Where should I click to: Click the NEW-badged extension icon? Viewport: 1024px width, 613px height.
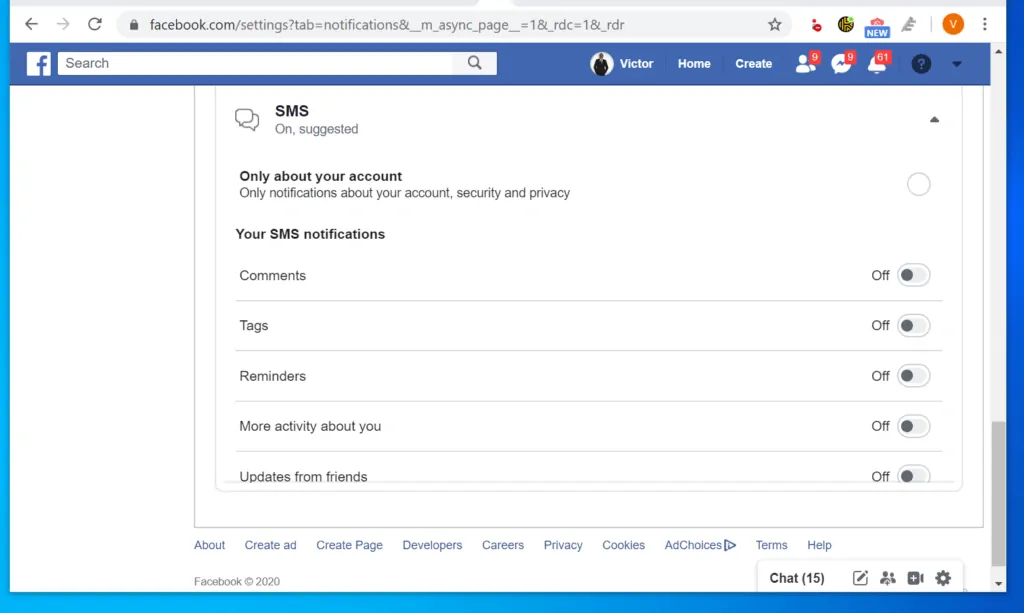pyautogui.click(x=877, y=27)
